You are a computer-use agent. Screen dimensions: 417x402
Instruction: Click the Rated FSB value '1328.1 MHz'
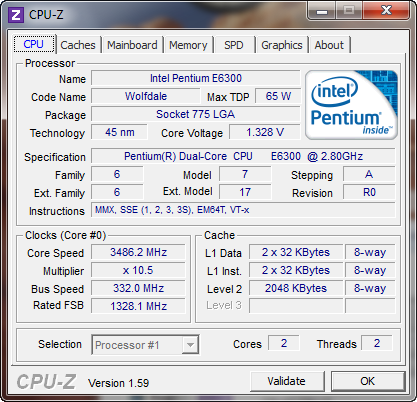[x=138, y=306]
